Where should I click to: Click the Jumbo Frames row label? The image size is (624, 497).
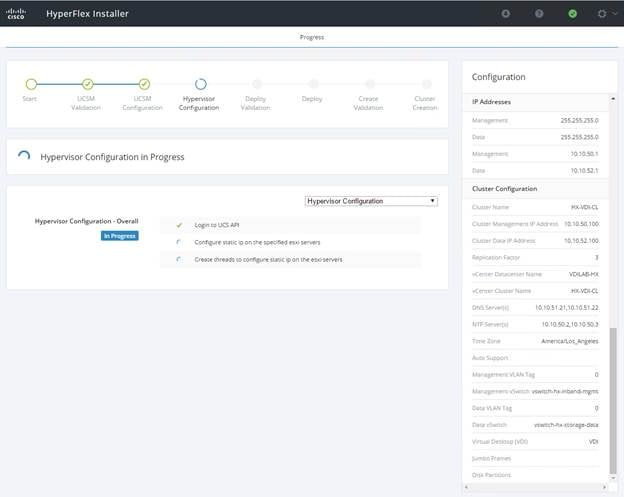click(491, 458)
